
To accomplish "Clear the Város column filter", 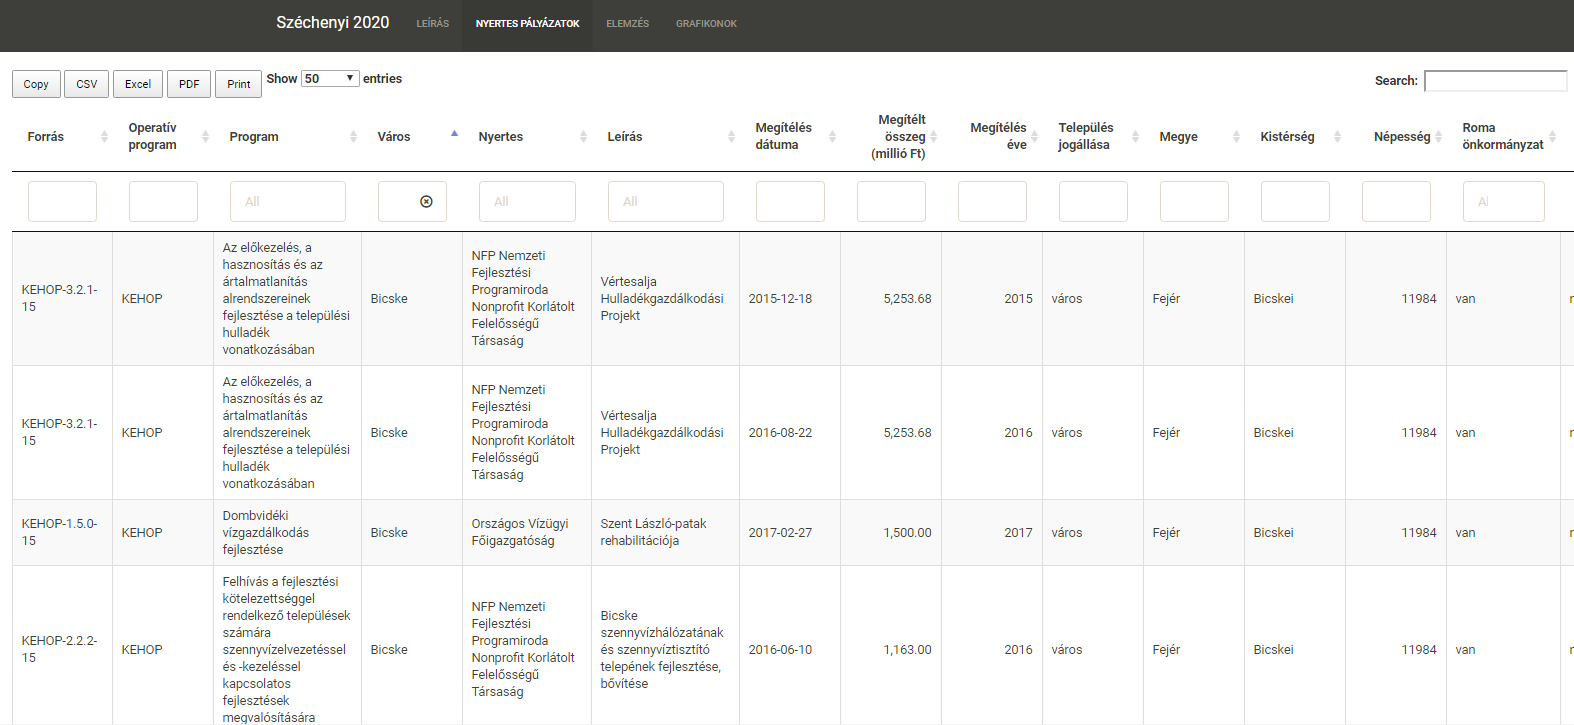I will point(426,201).
